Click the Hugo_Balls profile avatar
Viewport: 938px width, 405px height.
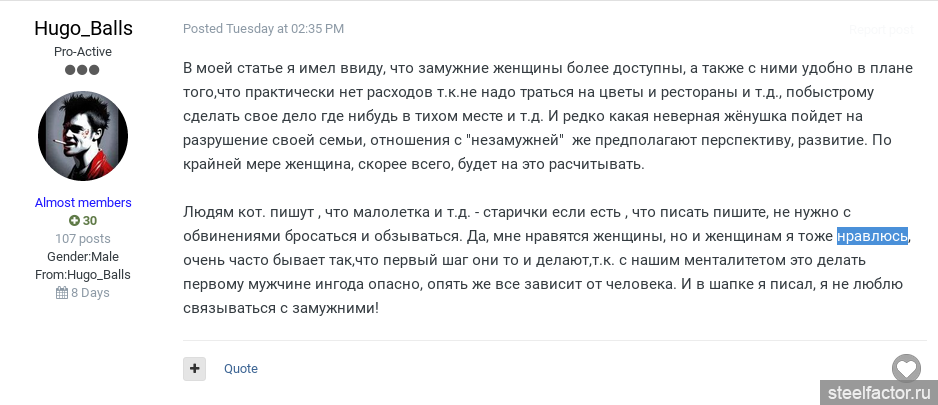(83, 137)
